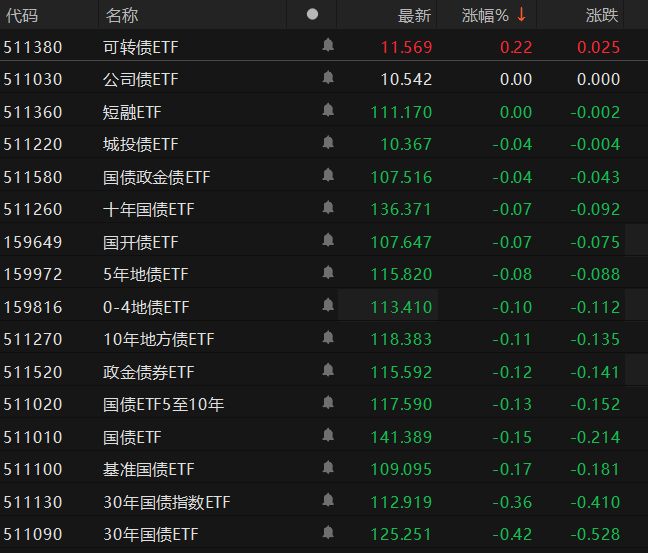The height and width of the screenshot is (553, 648).
Task: Toggle alert bell for 政金债券ETF
Action: [x=328, y=371]
